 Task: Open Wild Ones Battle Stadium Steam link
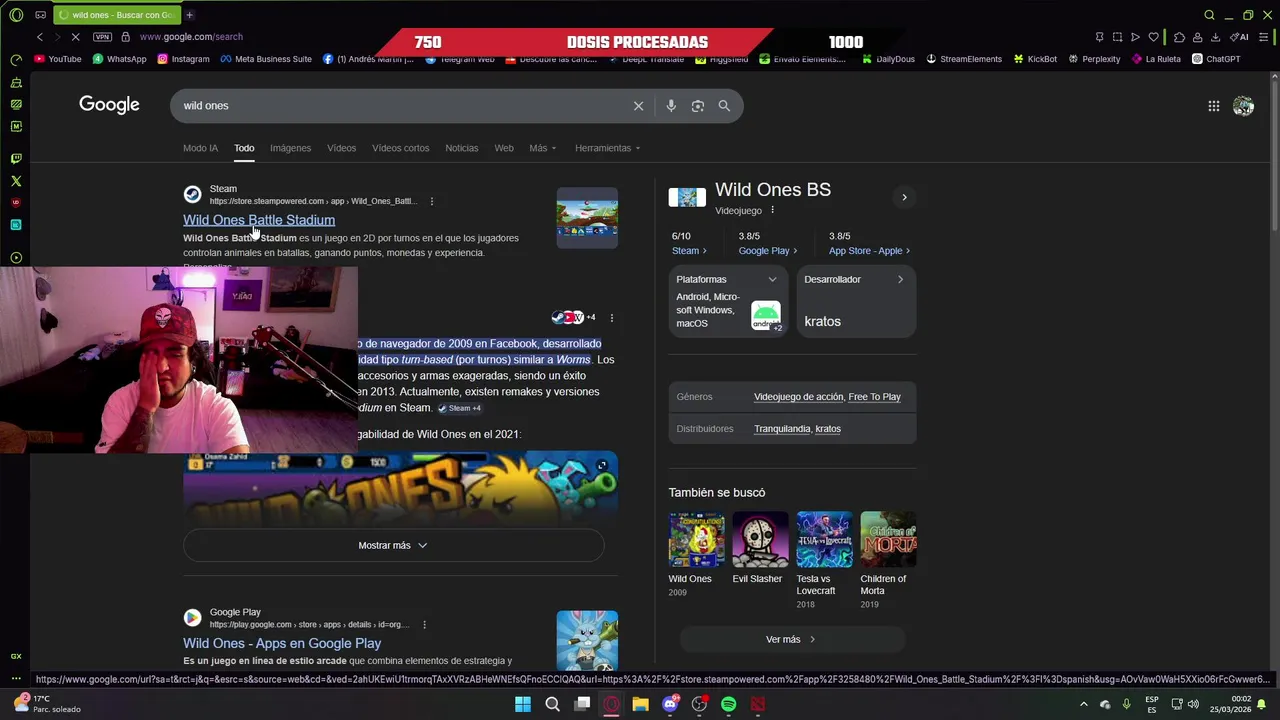coord(259,220)
